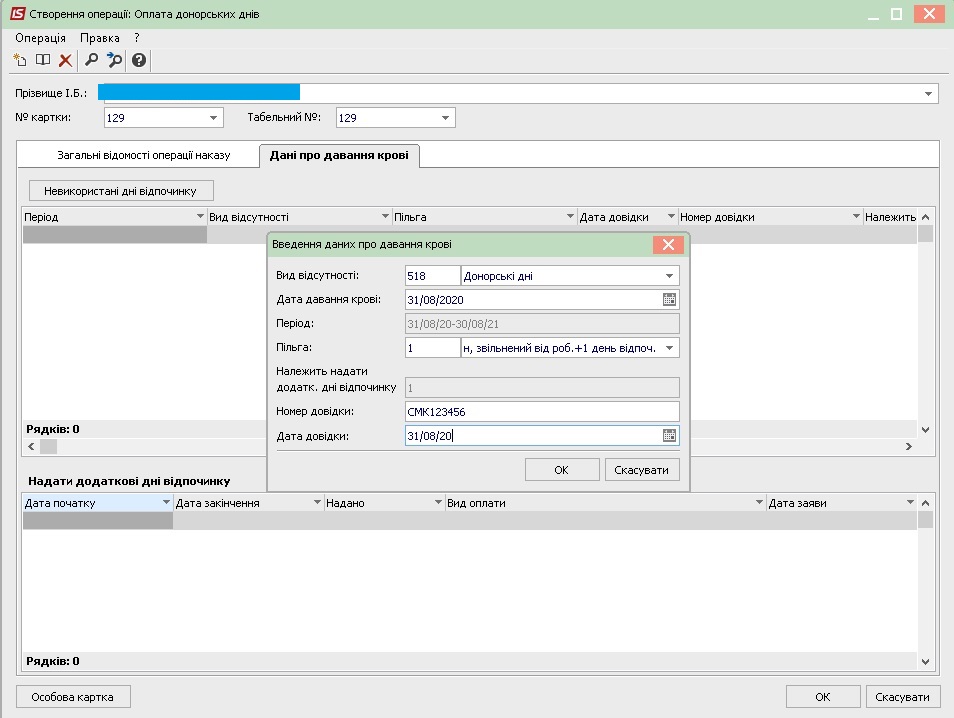The height and width of the screenshot is (718, 954).
Task: Open the Вид оплати column filter arrow
Action: (759, 503)
